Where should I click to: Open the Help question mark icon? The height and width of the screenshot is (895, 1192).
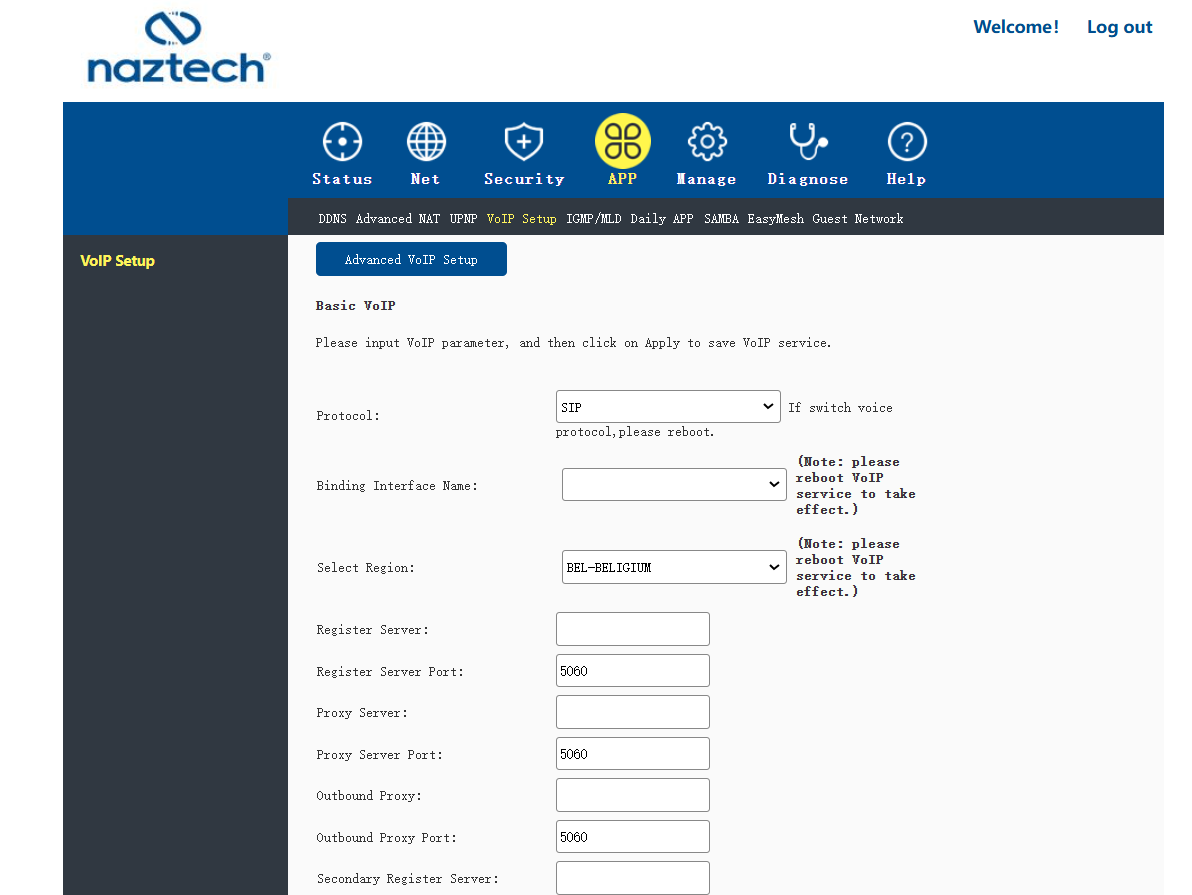click(x=906, y=141)
